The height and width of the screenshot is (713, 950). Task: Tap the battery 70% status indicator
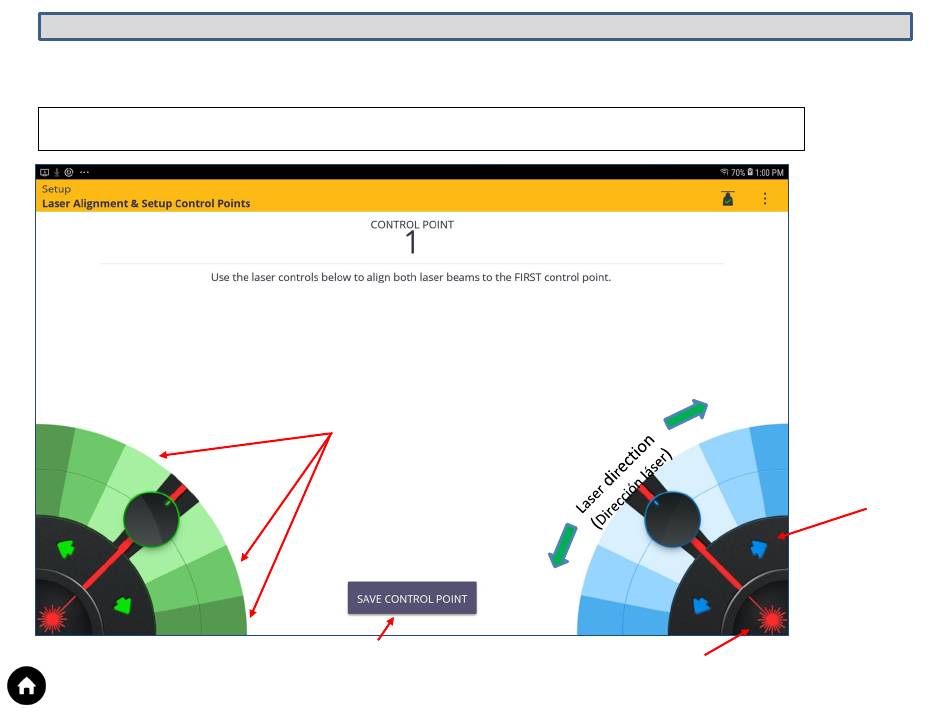tap(742, 173)
